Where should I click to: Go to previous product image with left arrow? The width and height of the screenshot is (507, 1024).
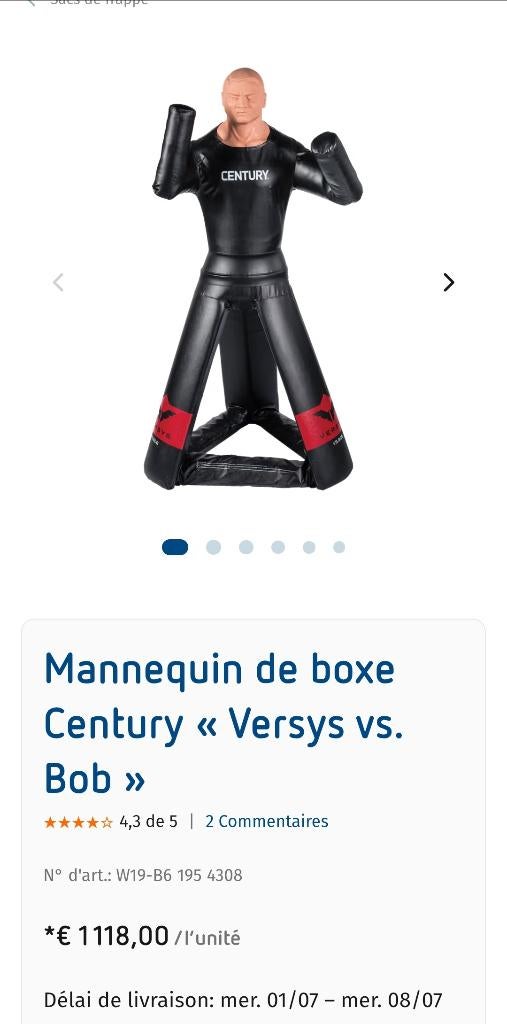[58, 282]
